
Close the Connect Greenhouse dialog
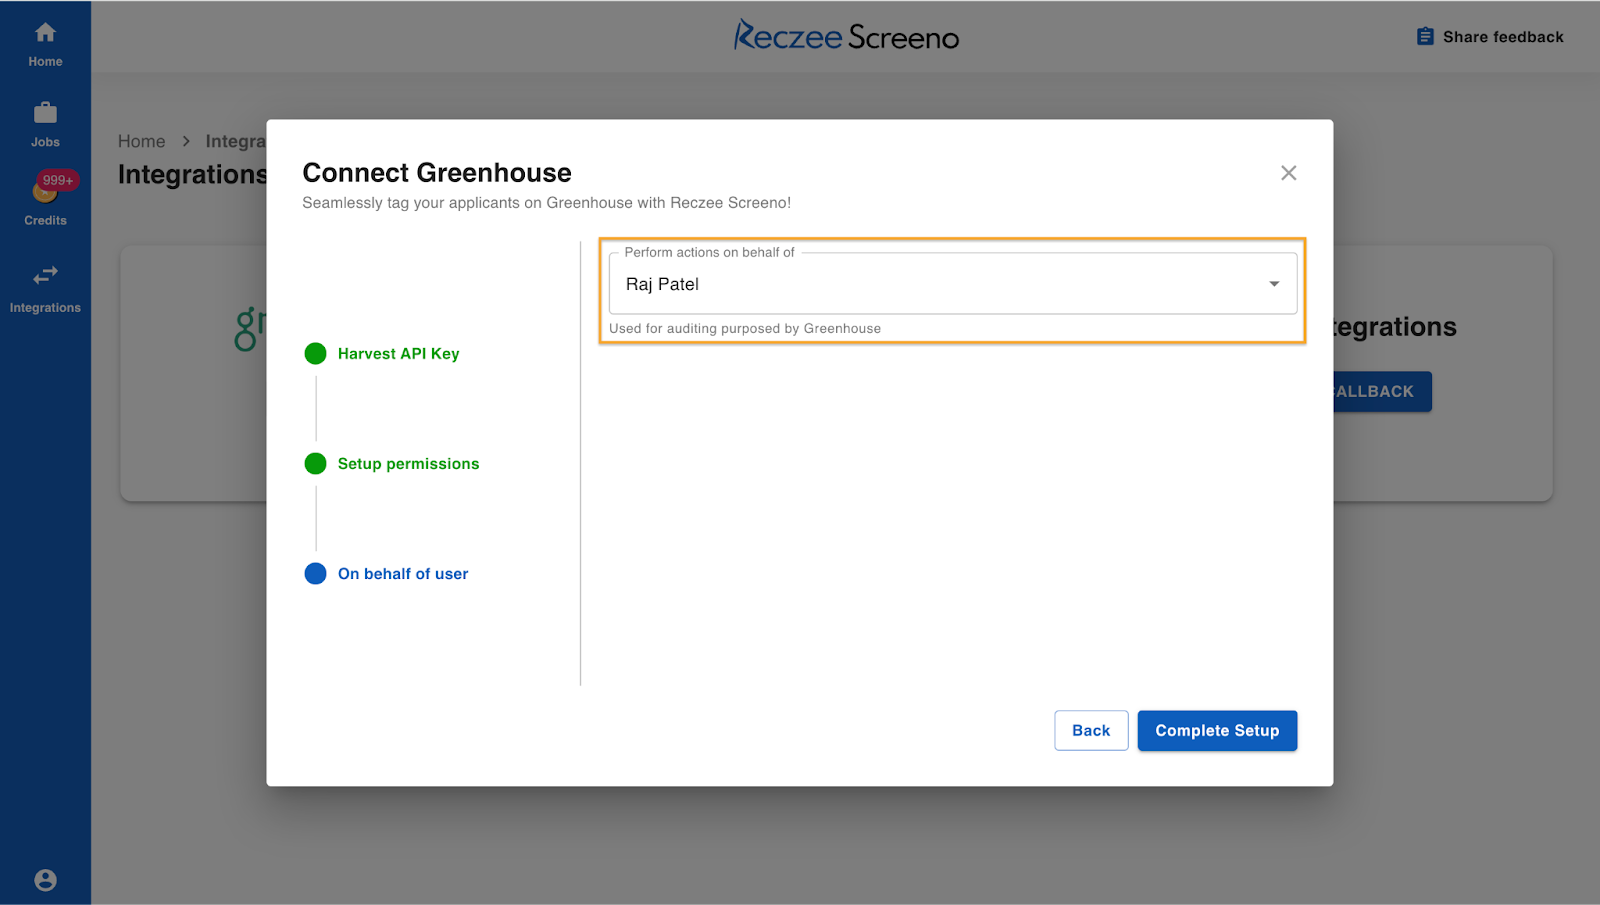point(1288,173)
